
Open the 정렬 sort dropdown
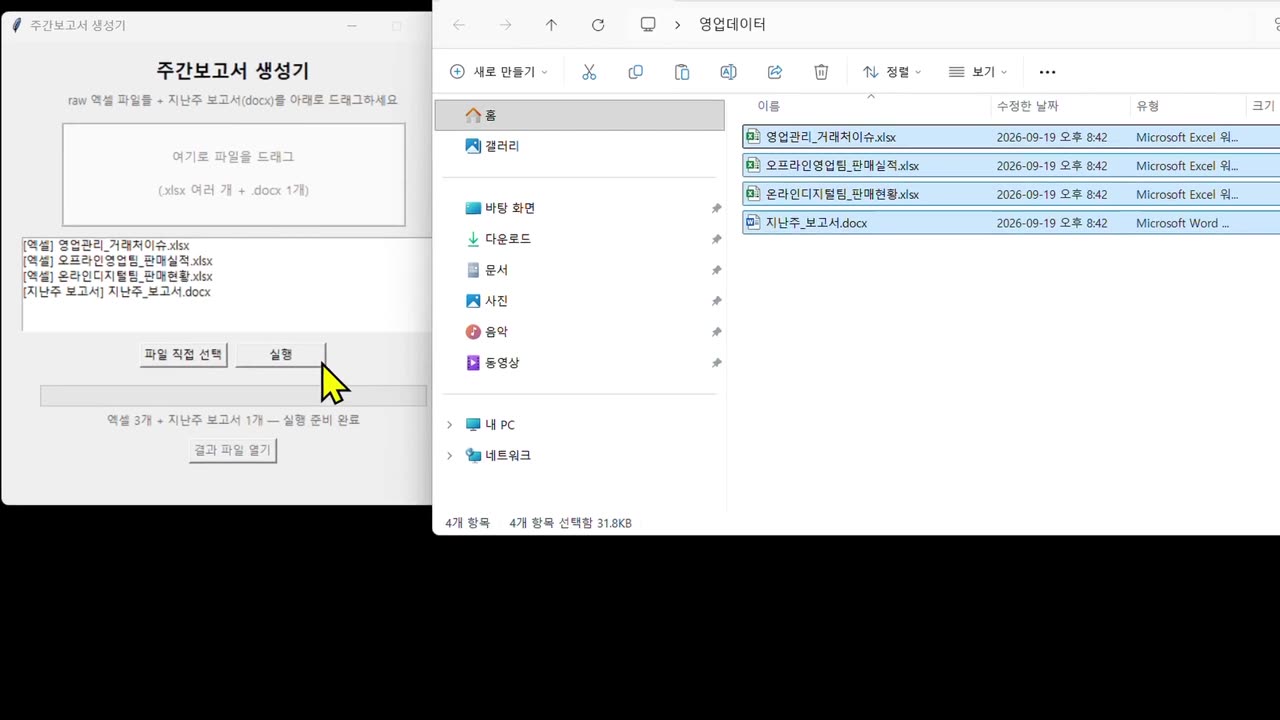892,72
